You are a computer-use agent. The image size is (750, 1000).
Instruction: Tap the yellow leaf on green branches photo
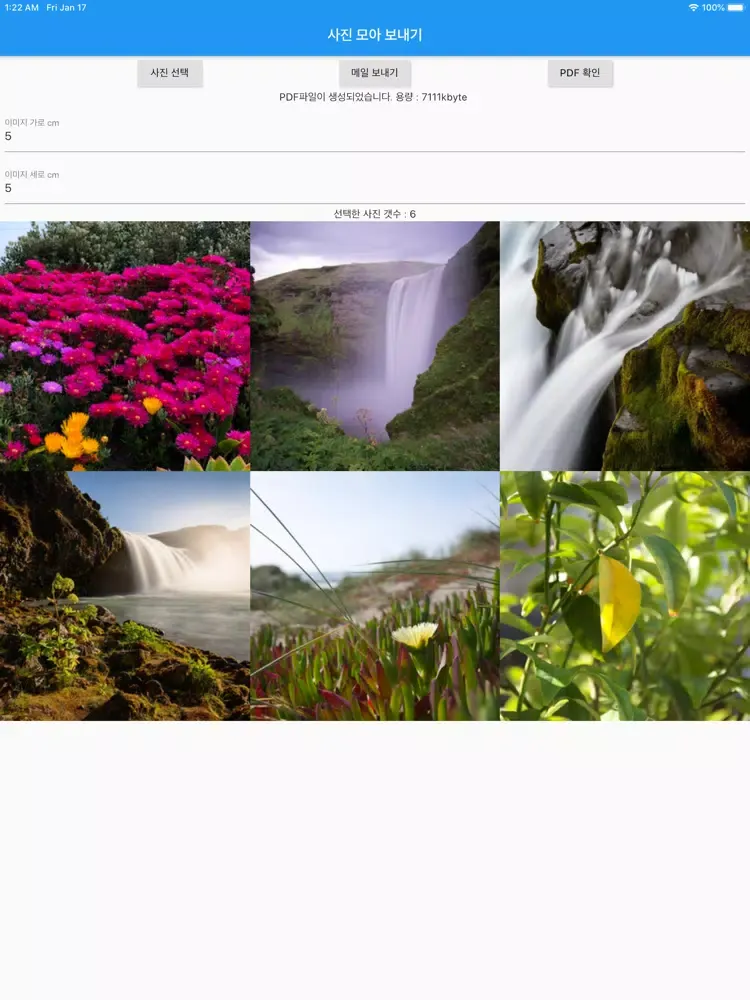tap(625, 596)
